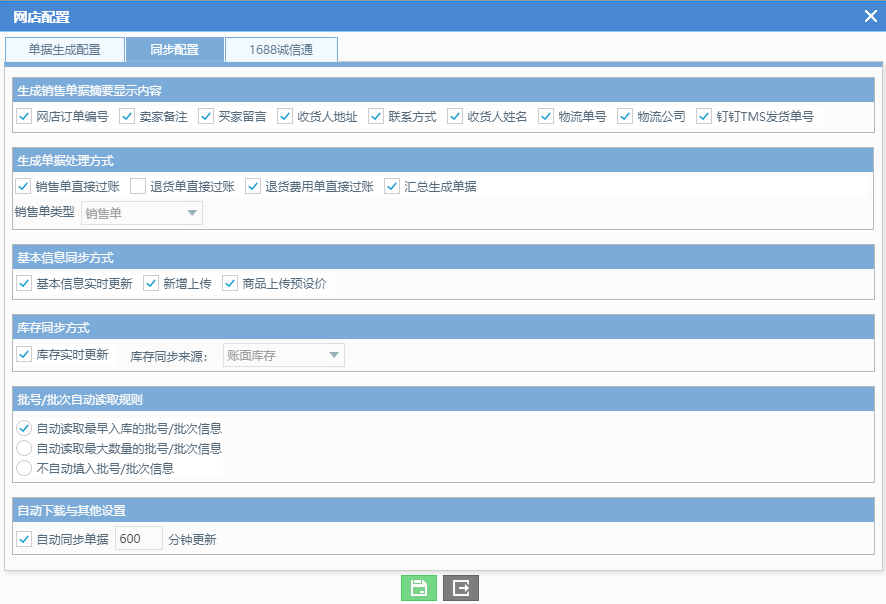Disable the 库存实时更新 checkbox
Image resolution: width=886 pixels, height=604 pixels.
tap(24, 354)
